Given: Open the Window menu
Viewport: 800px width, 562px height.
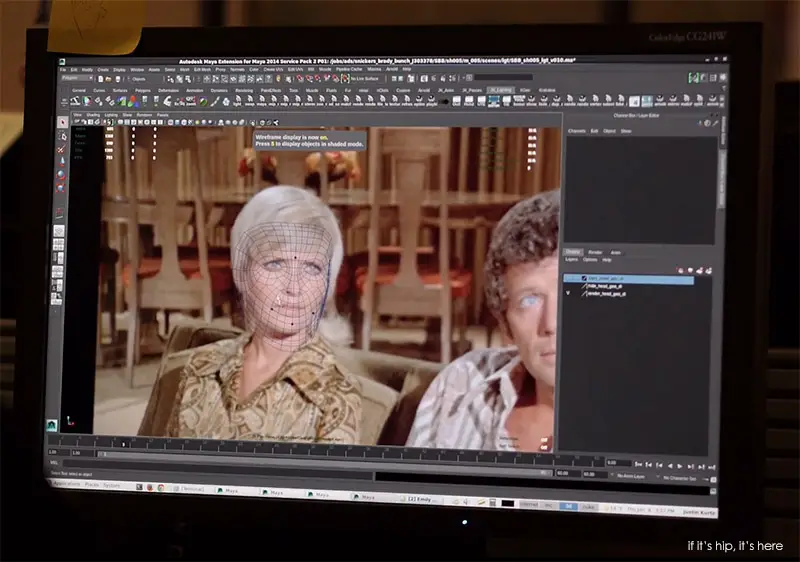Looking at the screenshot, I should point(137,69).
